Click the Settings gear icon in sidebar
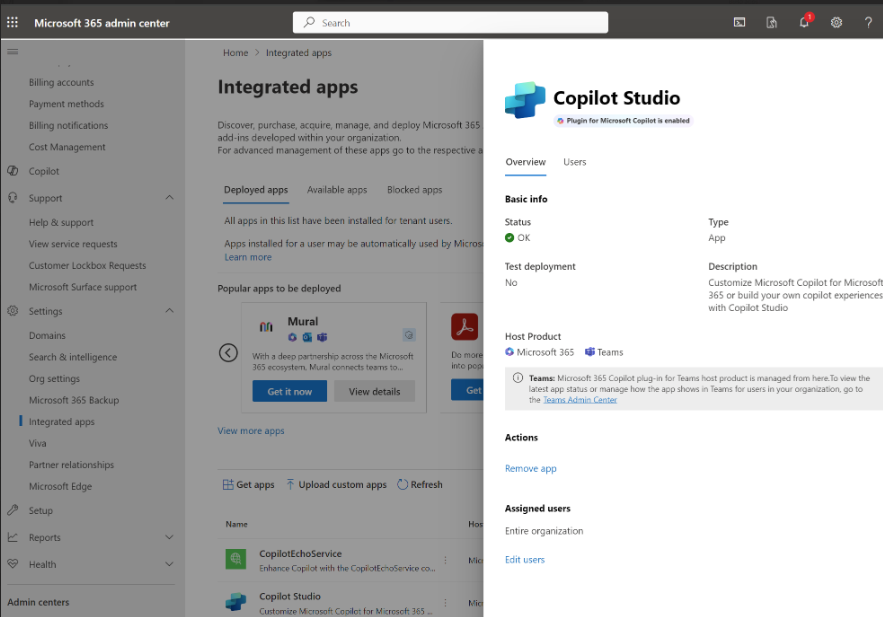The height and width of the screenshot is (617, 883). (x=12, y=311)
